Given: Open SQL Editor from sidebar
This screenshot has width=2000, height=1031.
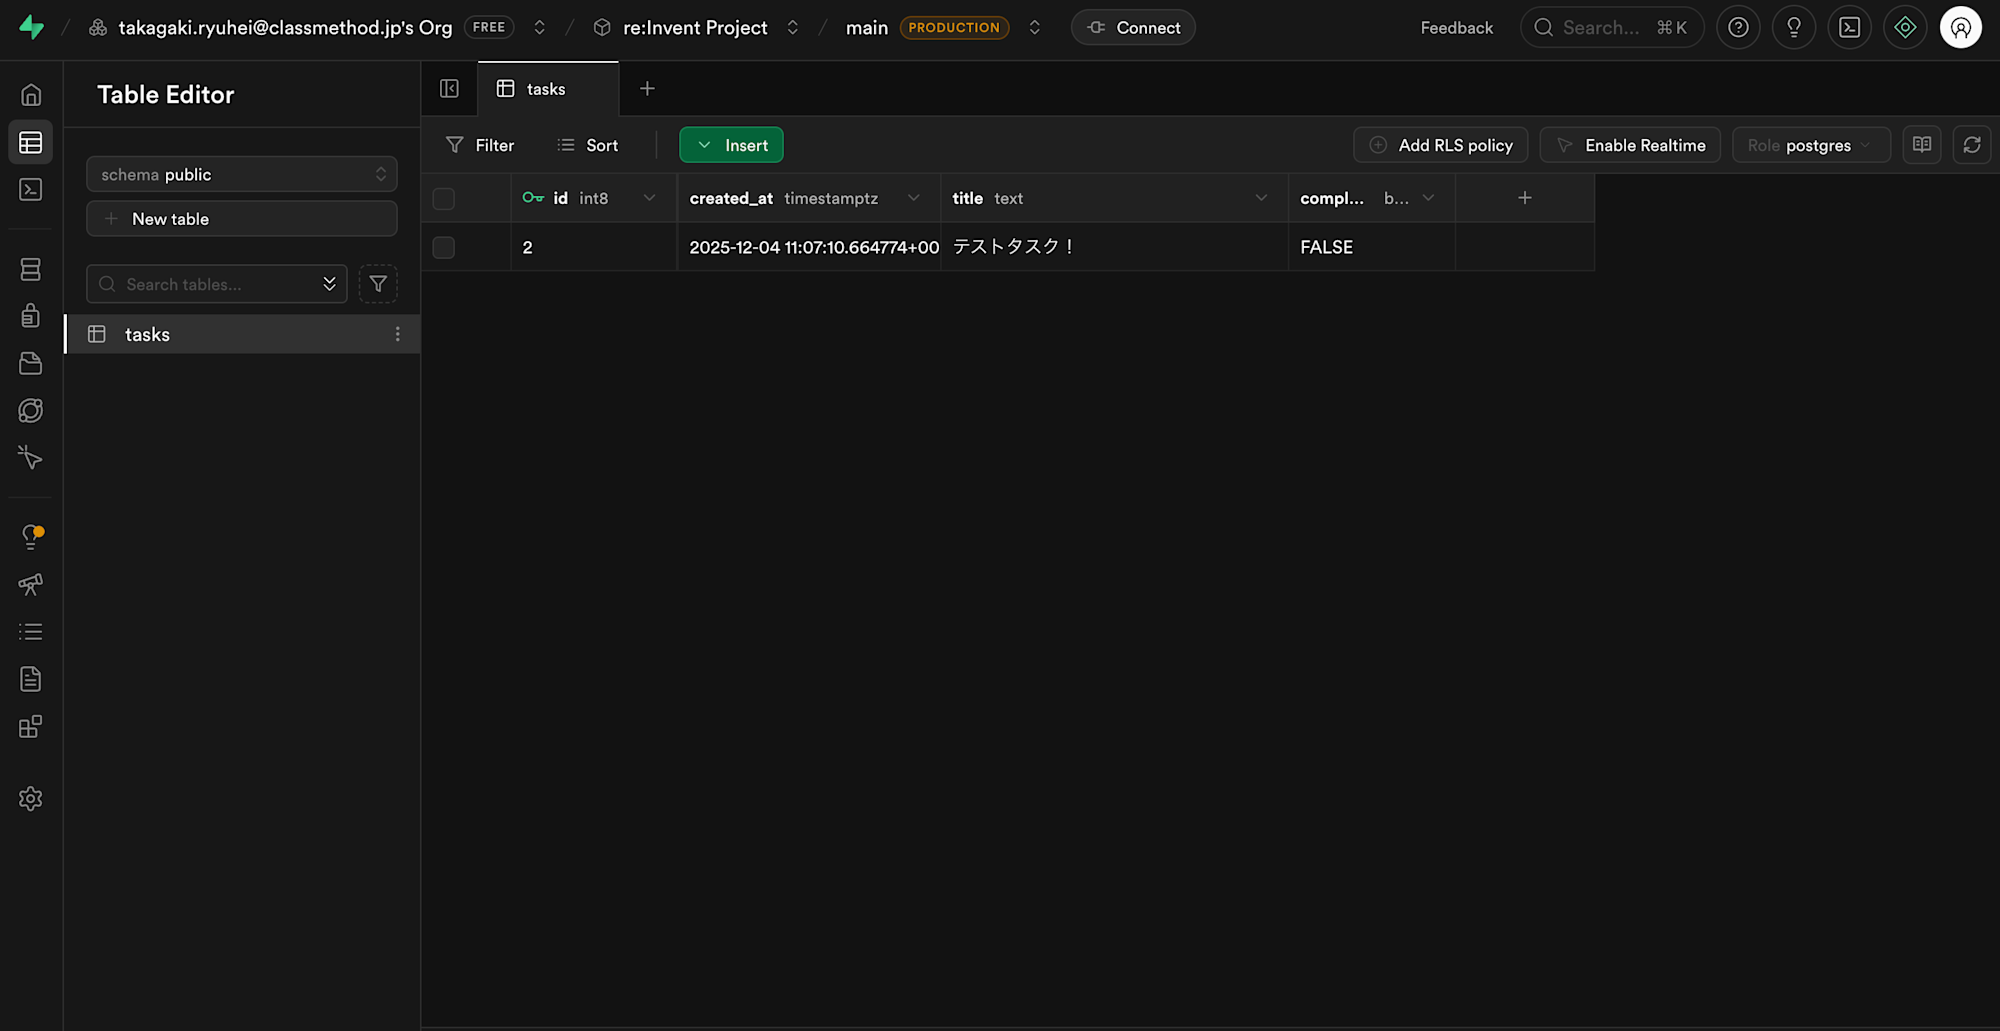Looking at the screenshot, I should click(x=30, y=190).
